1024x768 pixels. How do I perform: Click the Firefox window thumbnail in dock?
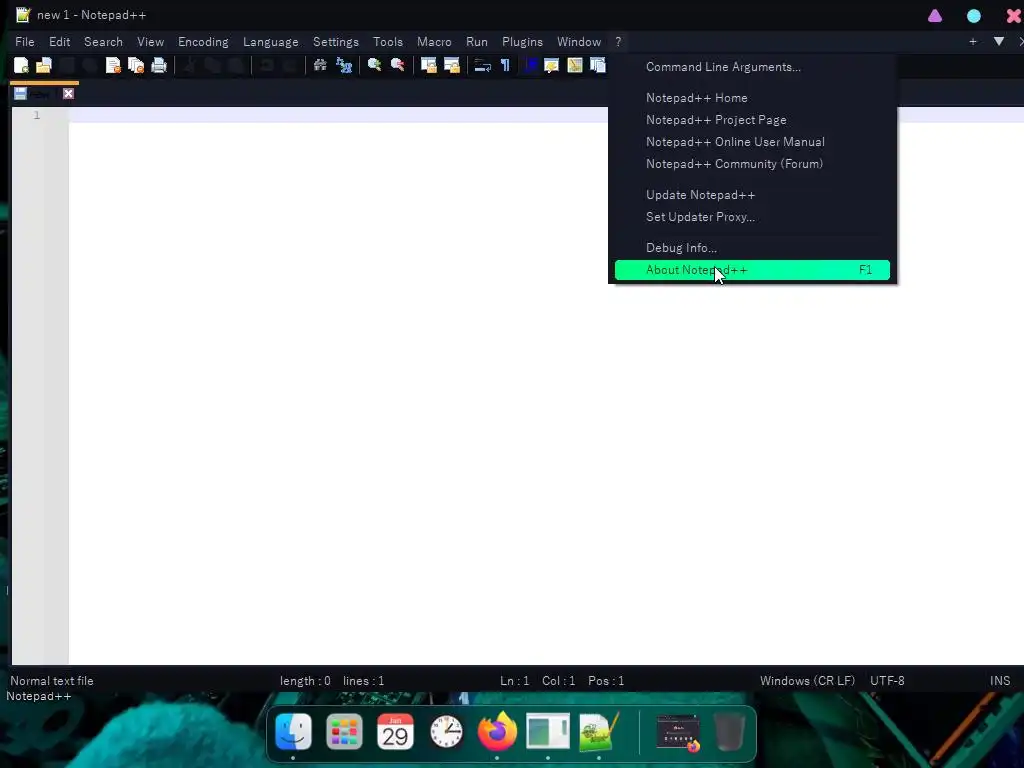678,733
